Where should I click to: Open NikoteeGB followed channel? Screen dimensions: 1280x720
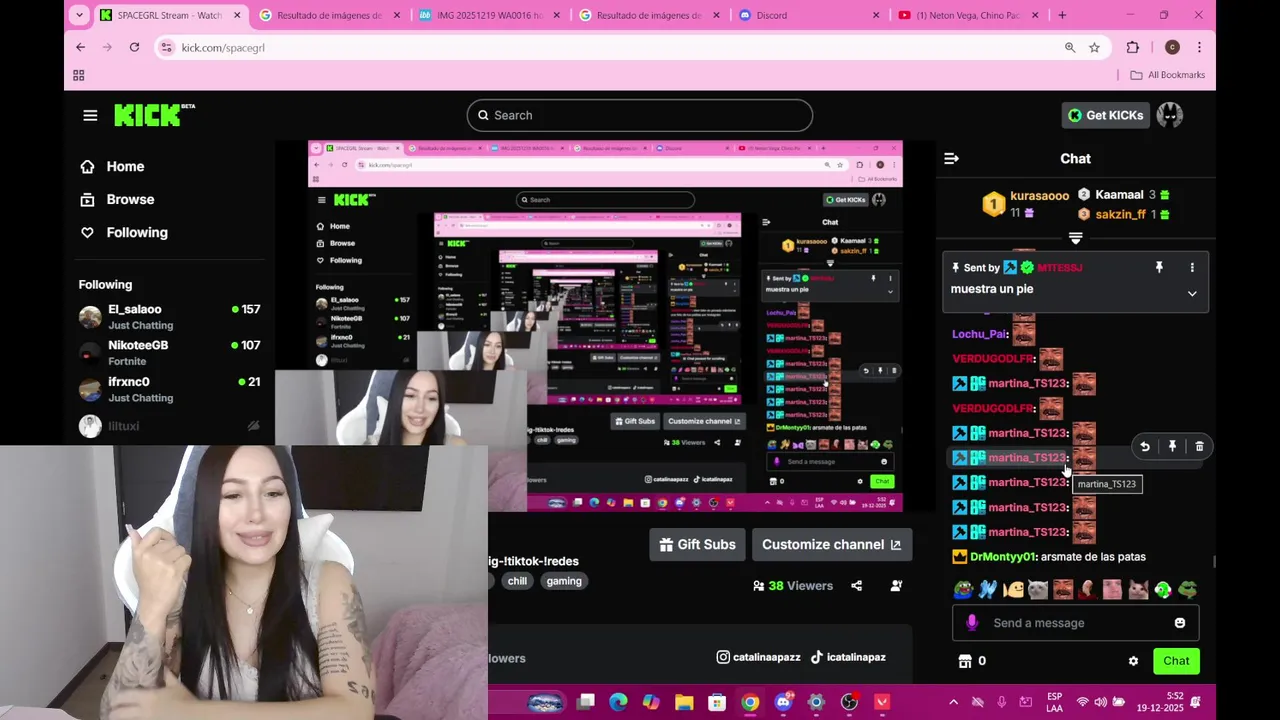[170, 353]
